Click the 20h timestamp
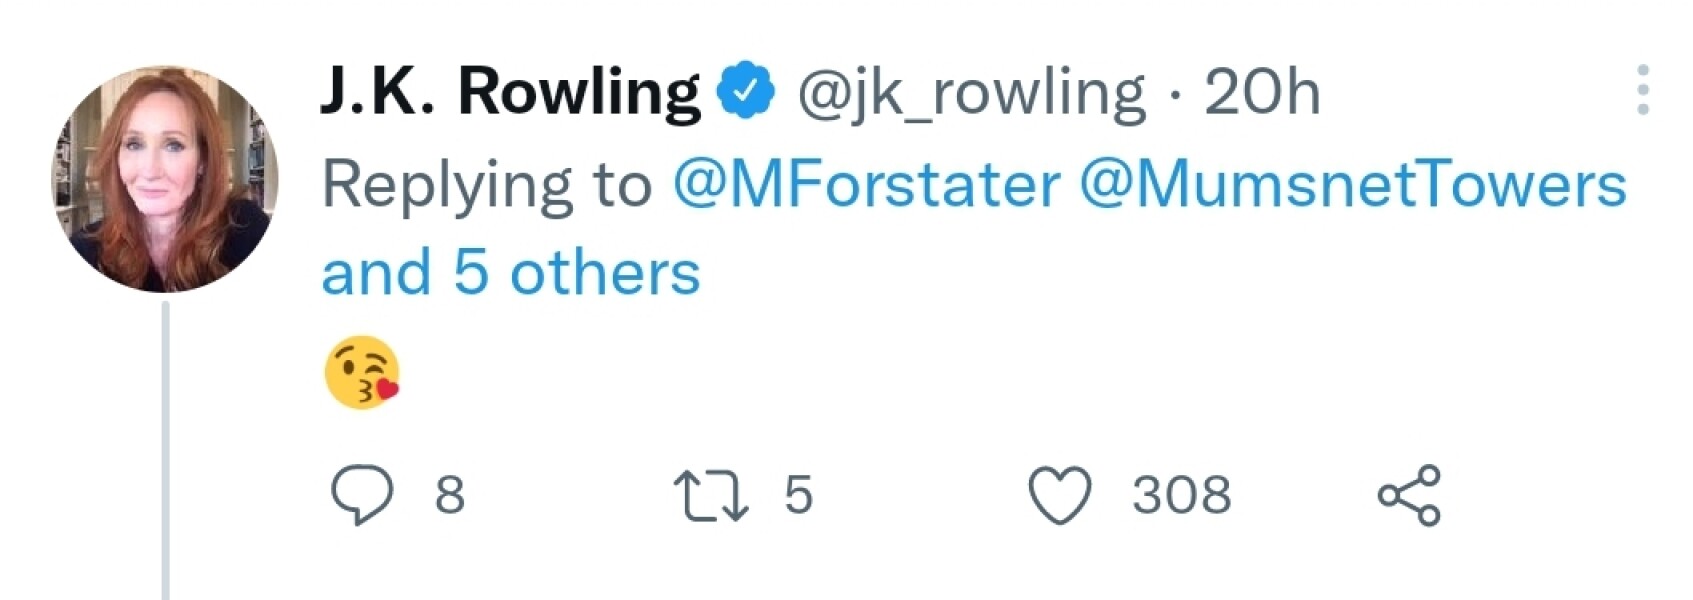This screenshot has width=1693, height=600. 1262,93
